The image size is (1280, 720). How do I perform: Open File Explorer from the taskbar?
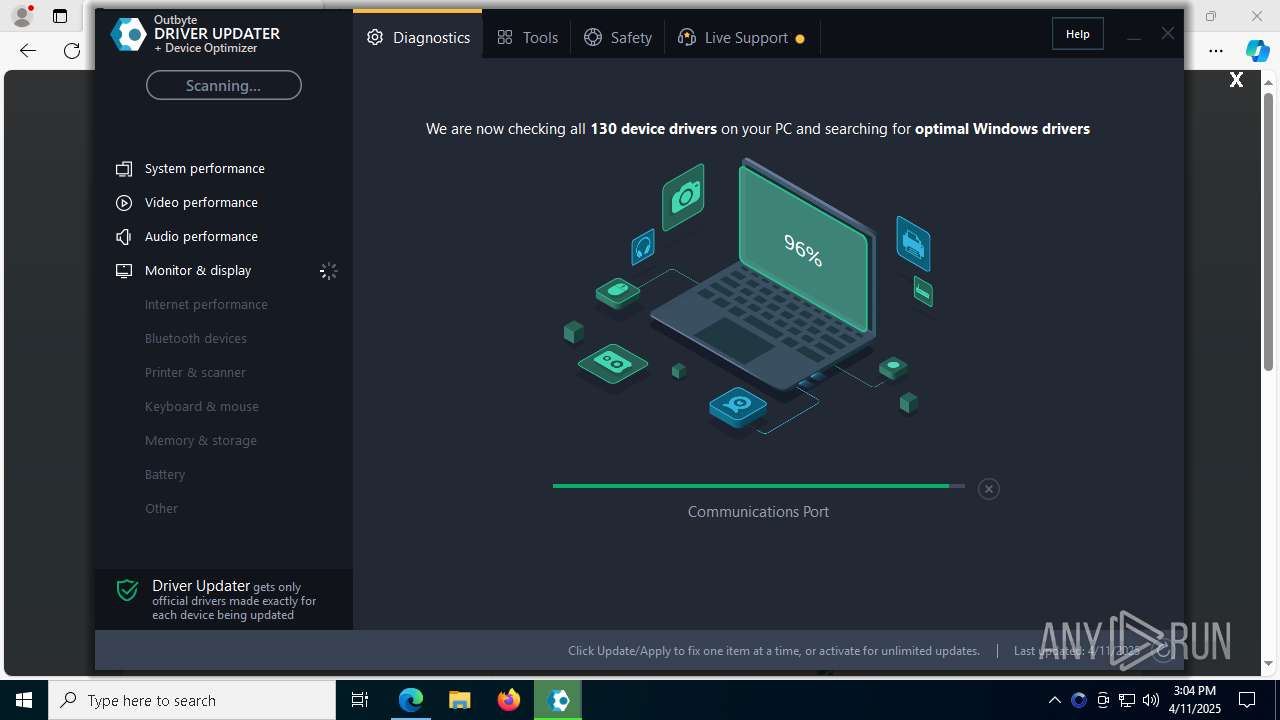coord(460,700)
